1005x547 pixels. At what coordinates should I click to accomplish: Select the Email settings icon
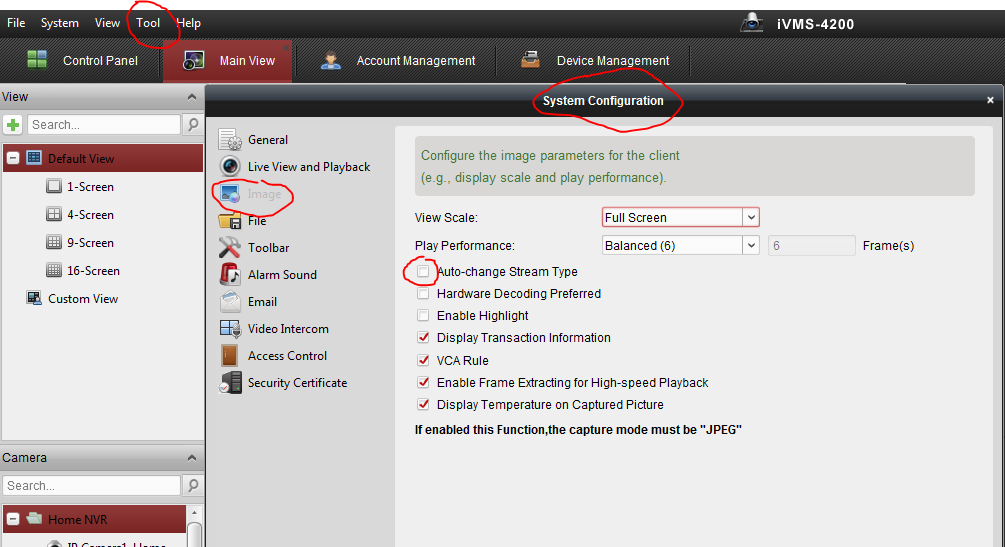(230, 302)
